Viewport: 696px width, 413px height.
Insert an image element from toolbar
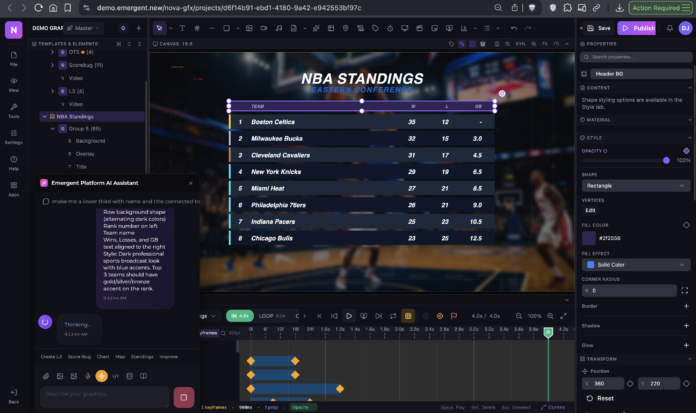(249, 28)
